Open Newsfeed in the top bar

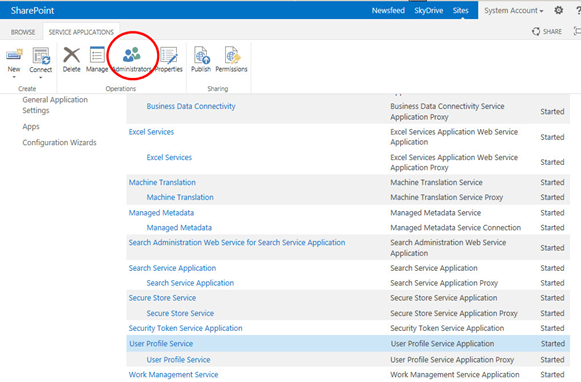click(388, 10)
